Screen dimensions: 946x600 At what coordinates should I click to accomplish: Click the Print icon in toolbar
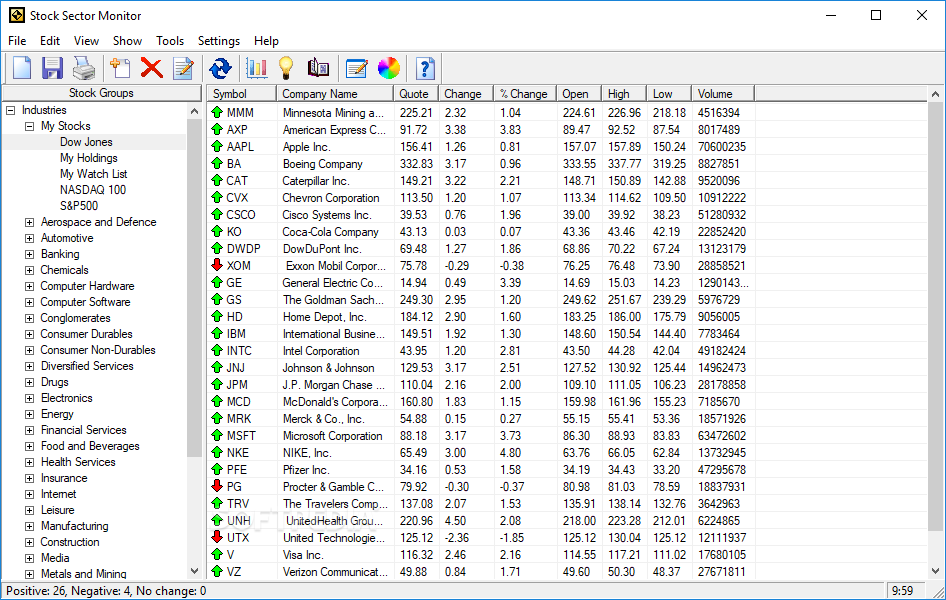click(x=84, y=68)
